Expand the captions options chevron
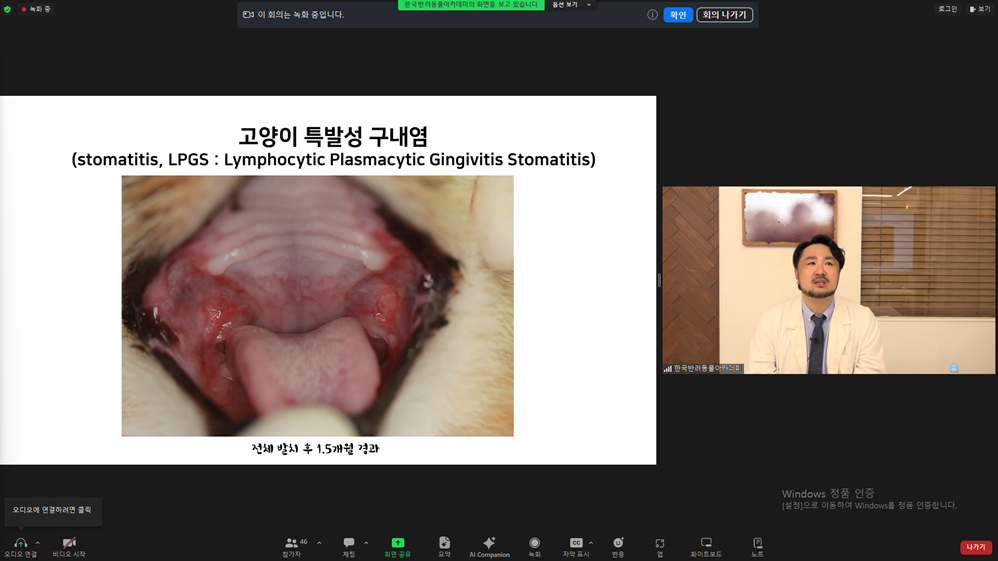The image size is (998, 561). 591,543
